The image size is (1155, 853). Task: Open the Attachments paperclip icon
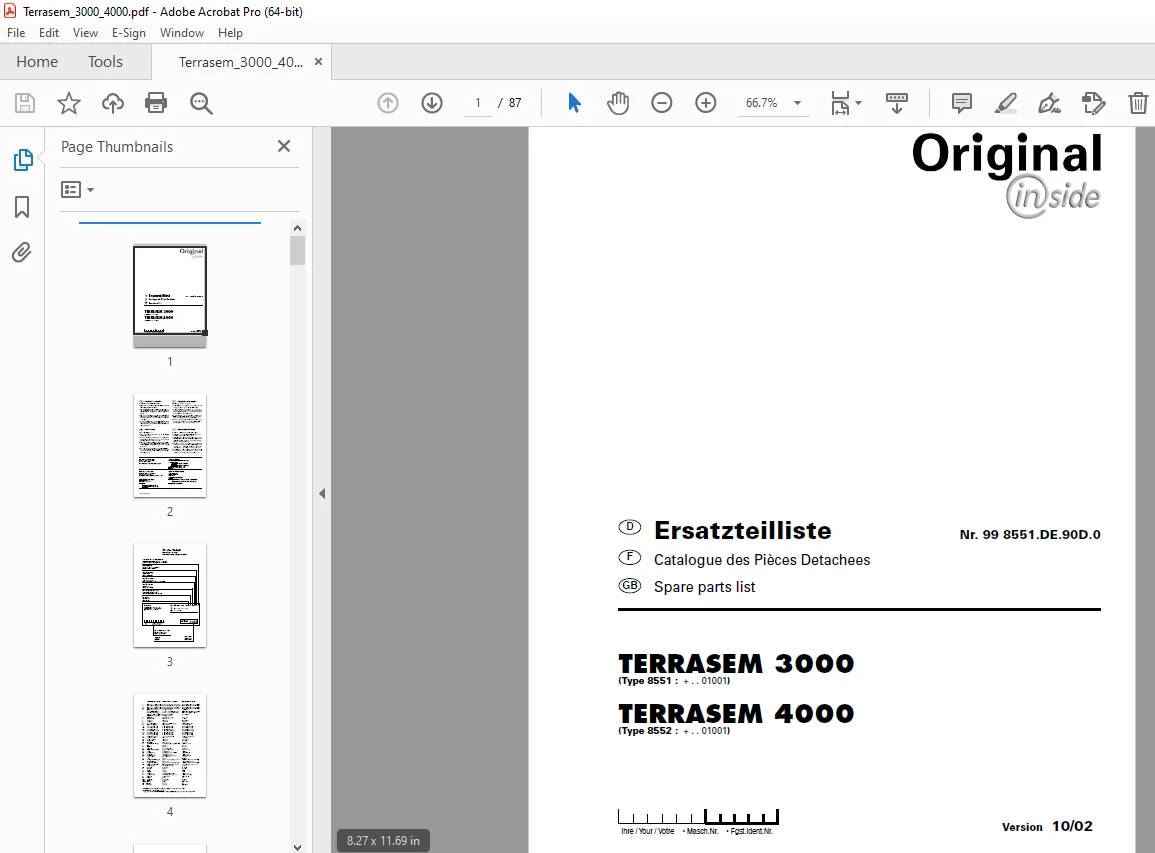22,253
